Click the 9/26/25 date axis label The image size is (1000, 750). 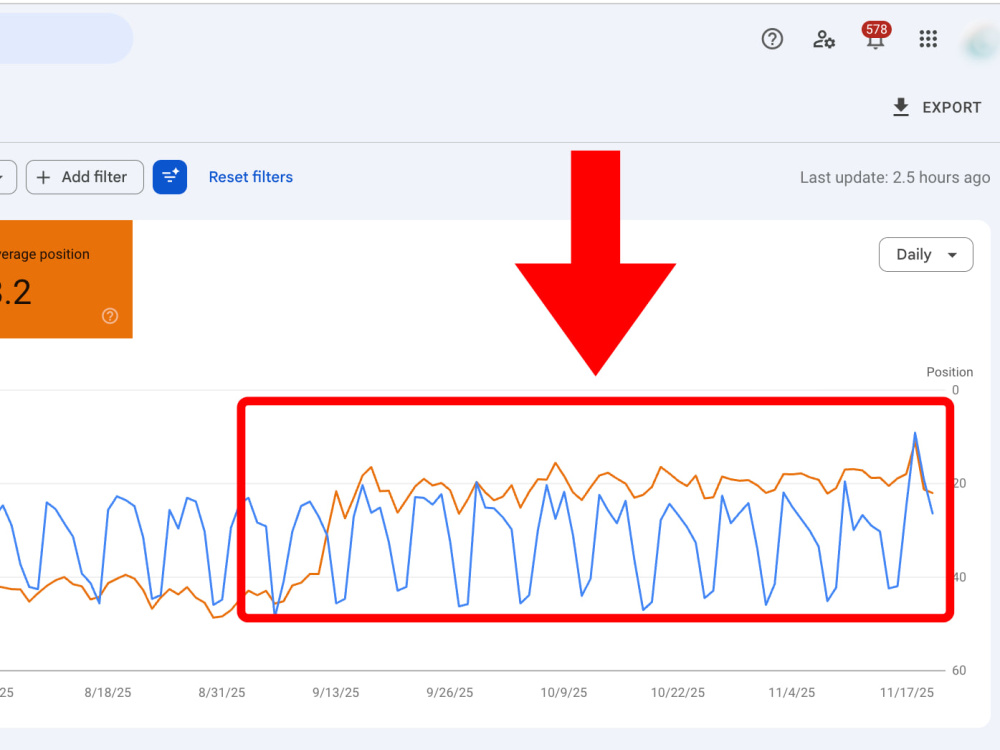[450, 693]
